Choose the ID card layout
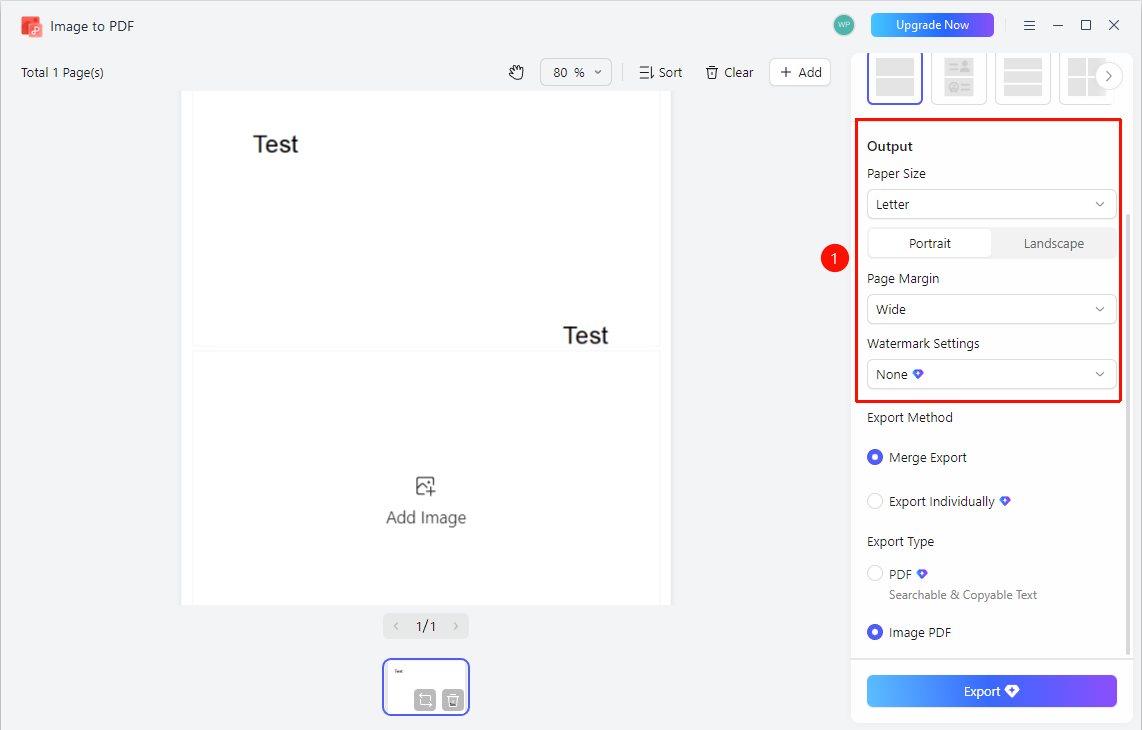Image resolution: width=1142 pixels, height=730 pixels. click(958, 78)
